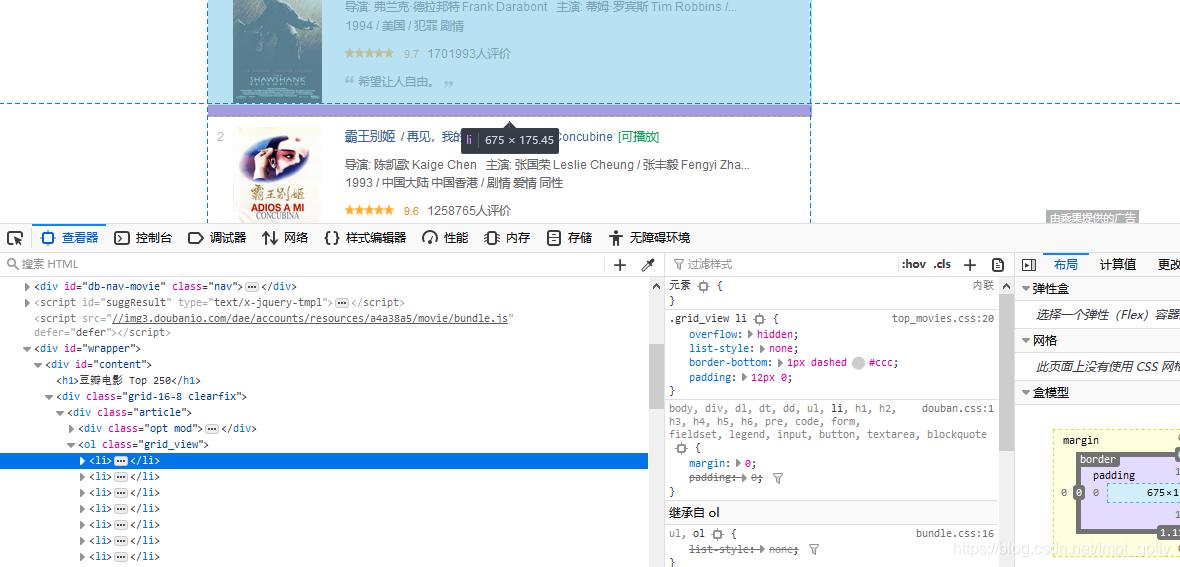Expand the highlighted selected li node

tap(83, 461)
